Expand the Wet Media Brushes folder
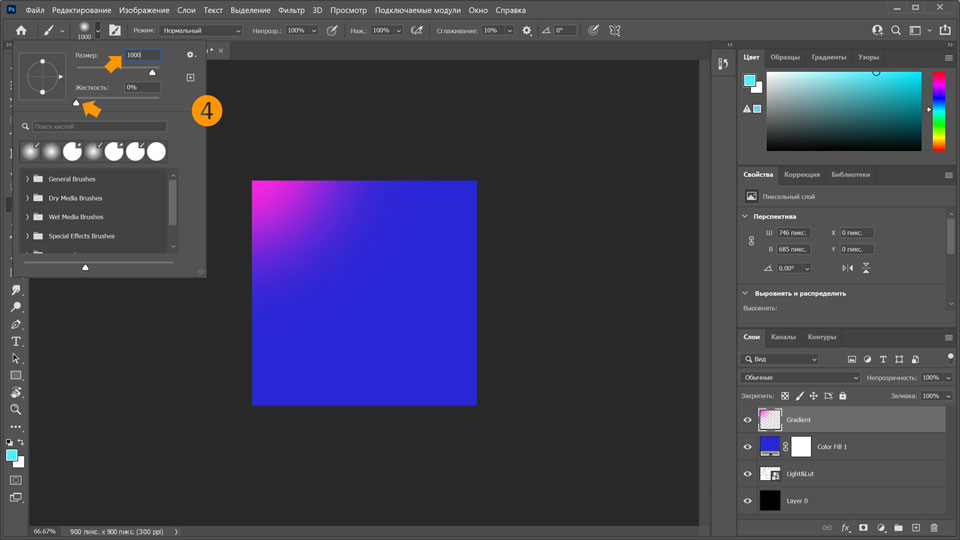Viewport: 960px width, 540px height. tap(27, 217)
